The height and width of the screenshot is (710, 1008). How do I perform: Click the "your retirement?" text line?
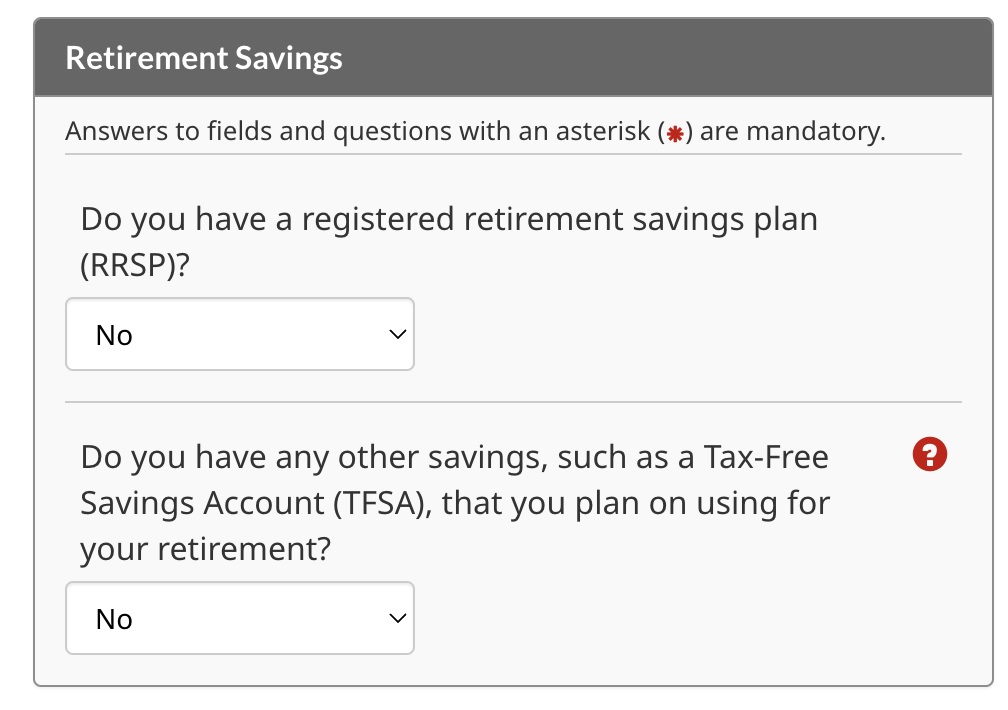pos(205,550)
